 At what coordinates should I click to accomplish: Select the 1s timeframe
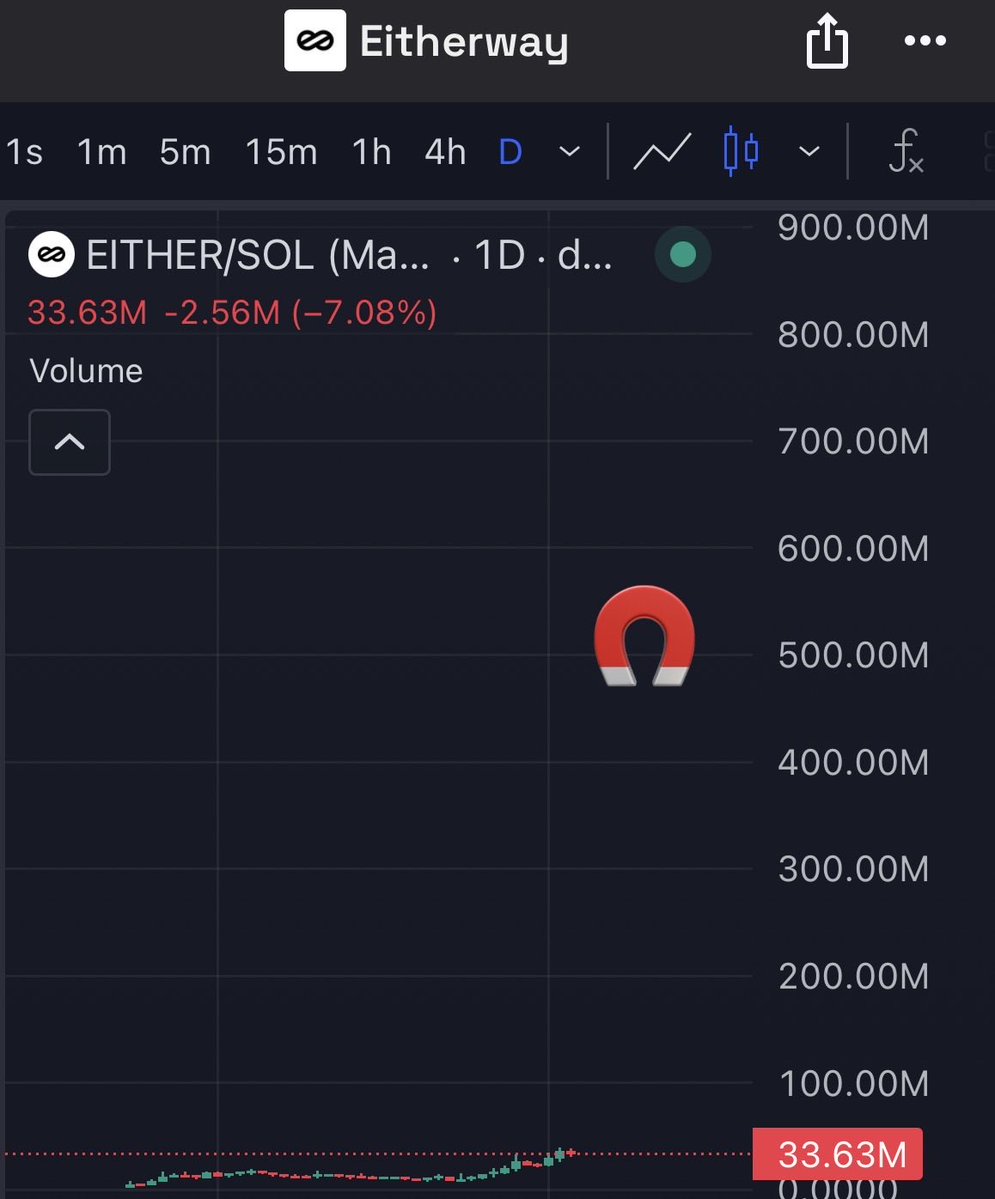(24, 151)
